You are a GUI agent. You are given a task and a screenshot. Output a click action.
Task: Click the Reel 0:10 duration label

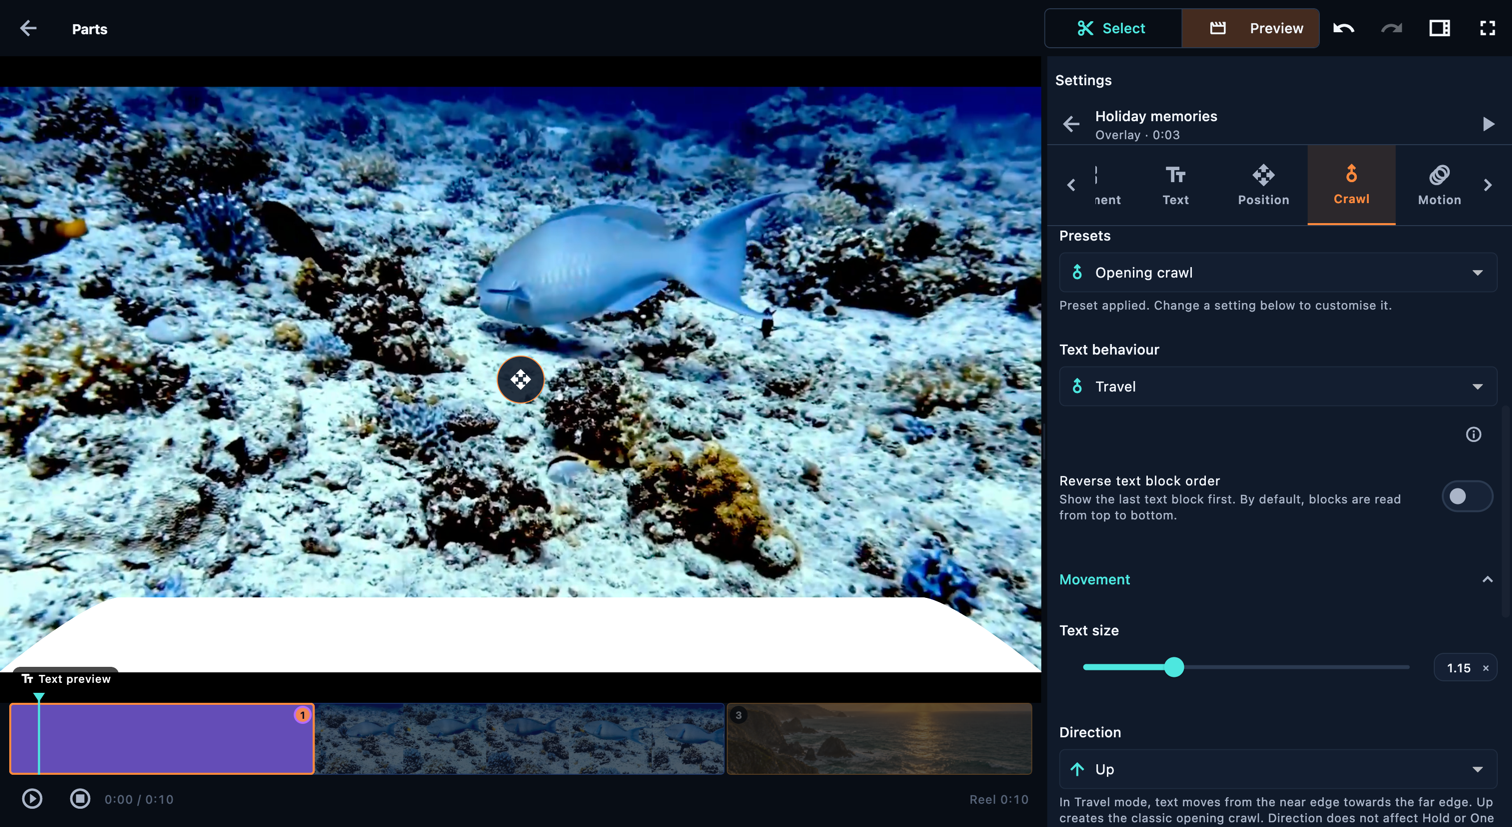coord(998,799)
